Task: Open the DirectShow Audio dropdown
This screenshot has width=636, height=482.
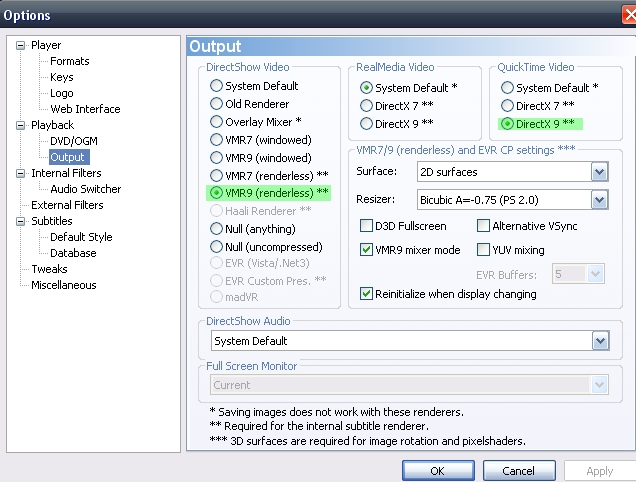Action: 600,341
